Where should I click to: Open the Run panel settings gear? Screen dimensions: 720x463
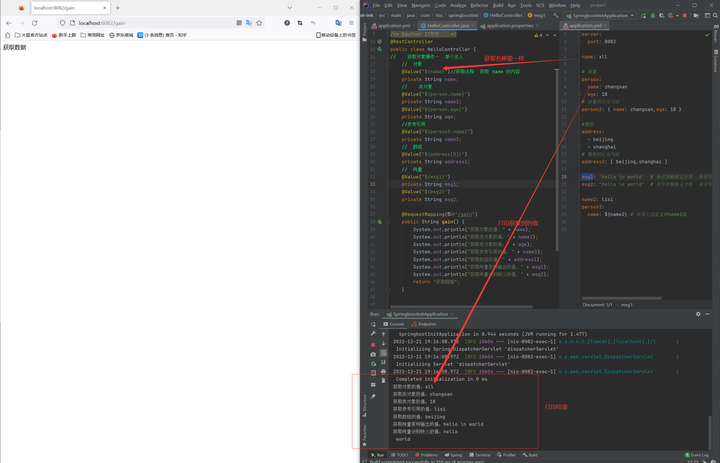(698, 314)
